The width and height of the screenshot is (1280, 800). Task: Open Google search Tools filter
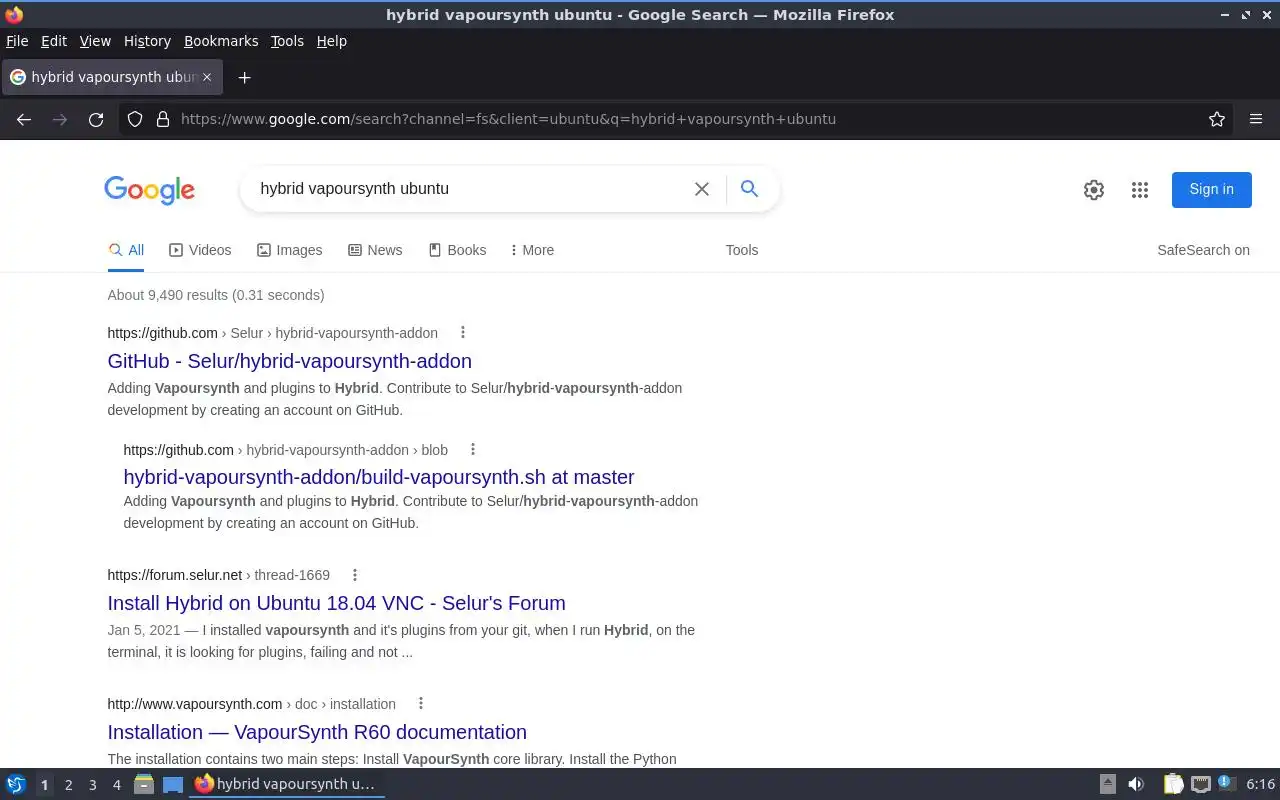pos(742,250)
